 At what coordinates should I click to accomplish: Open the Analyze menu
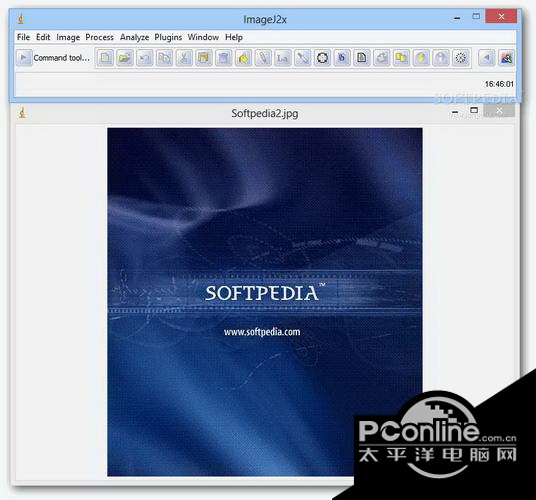(x=134, y=37)
